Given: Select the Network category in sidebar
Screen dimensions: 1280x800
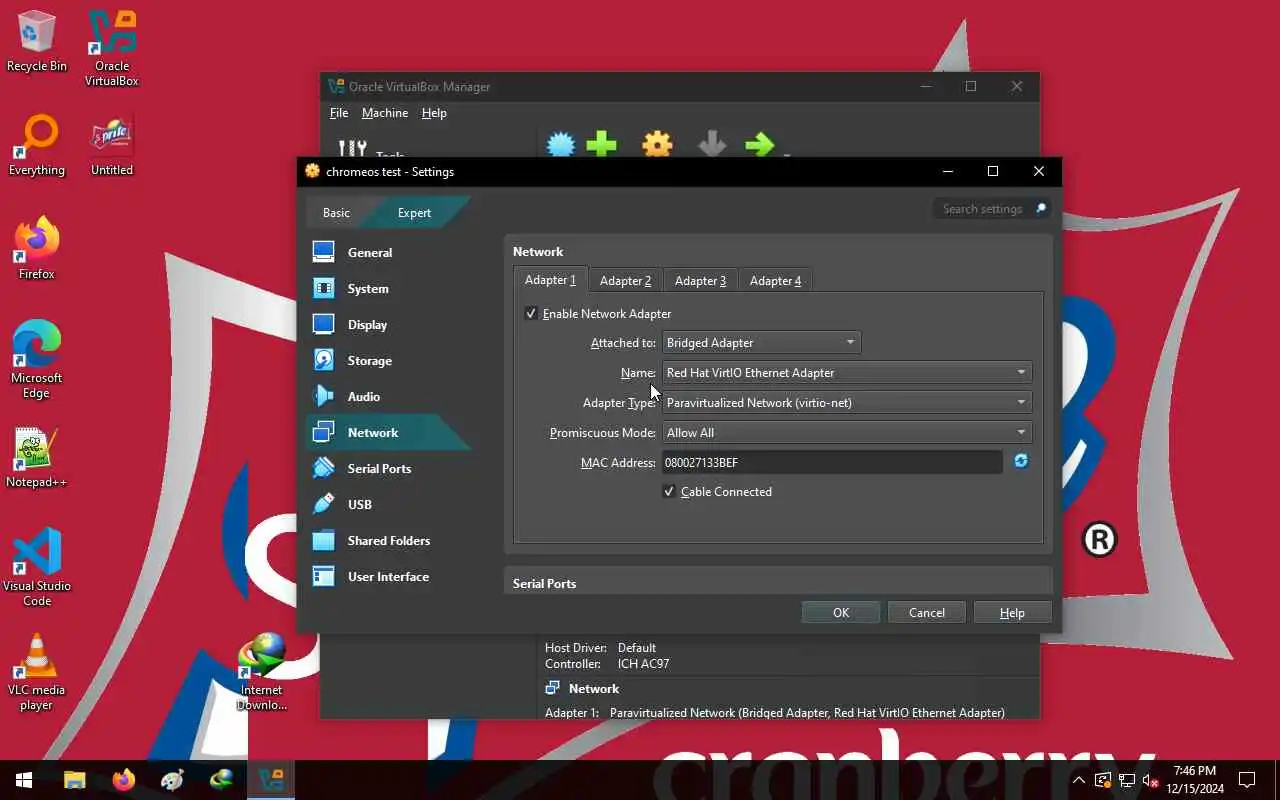Looking at the screenshot, I should coord(388,432).
